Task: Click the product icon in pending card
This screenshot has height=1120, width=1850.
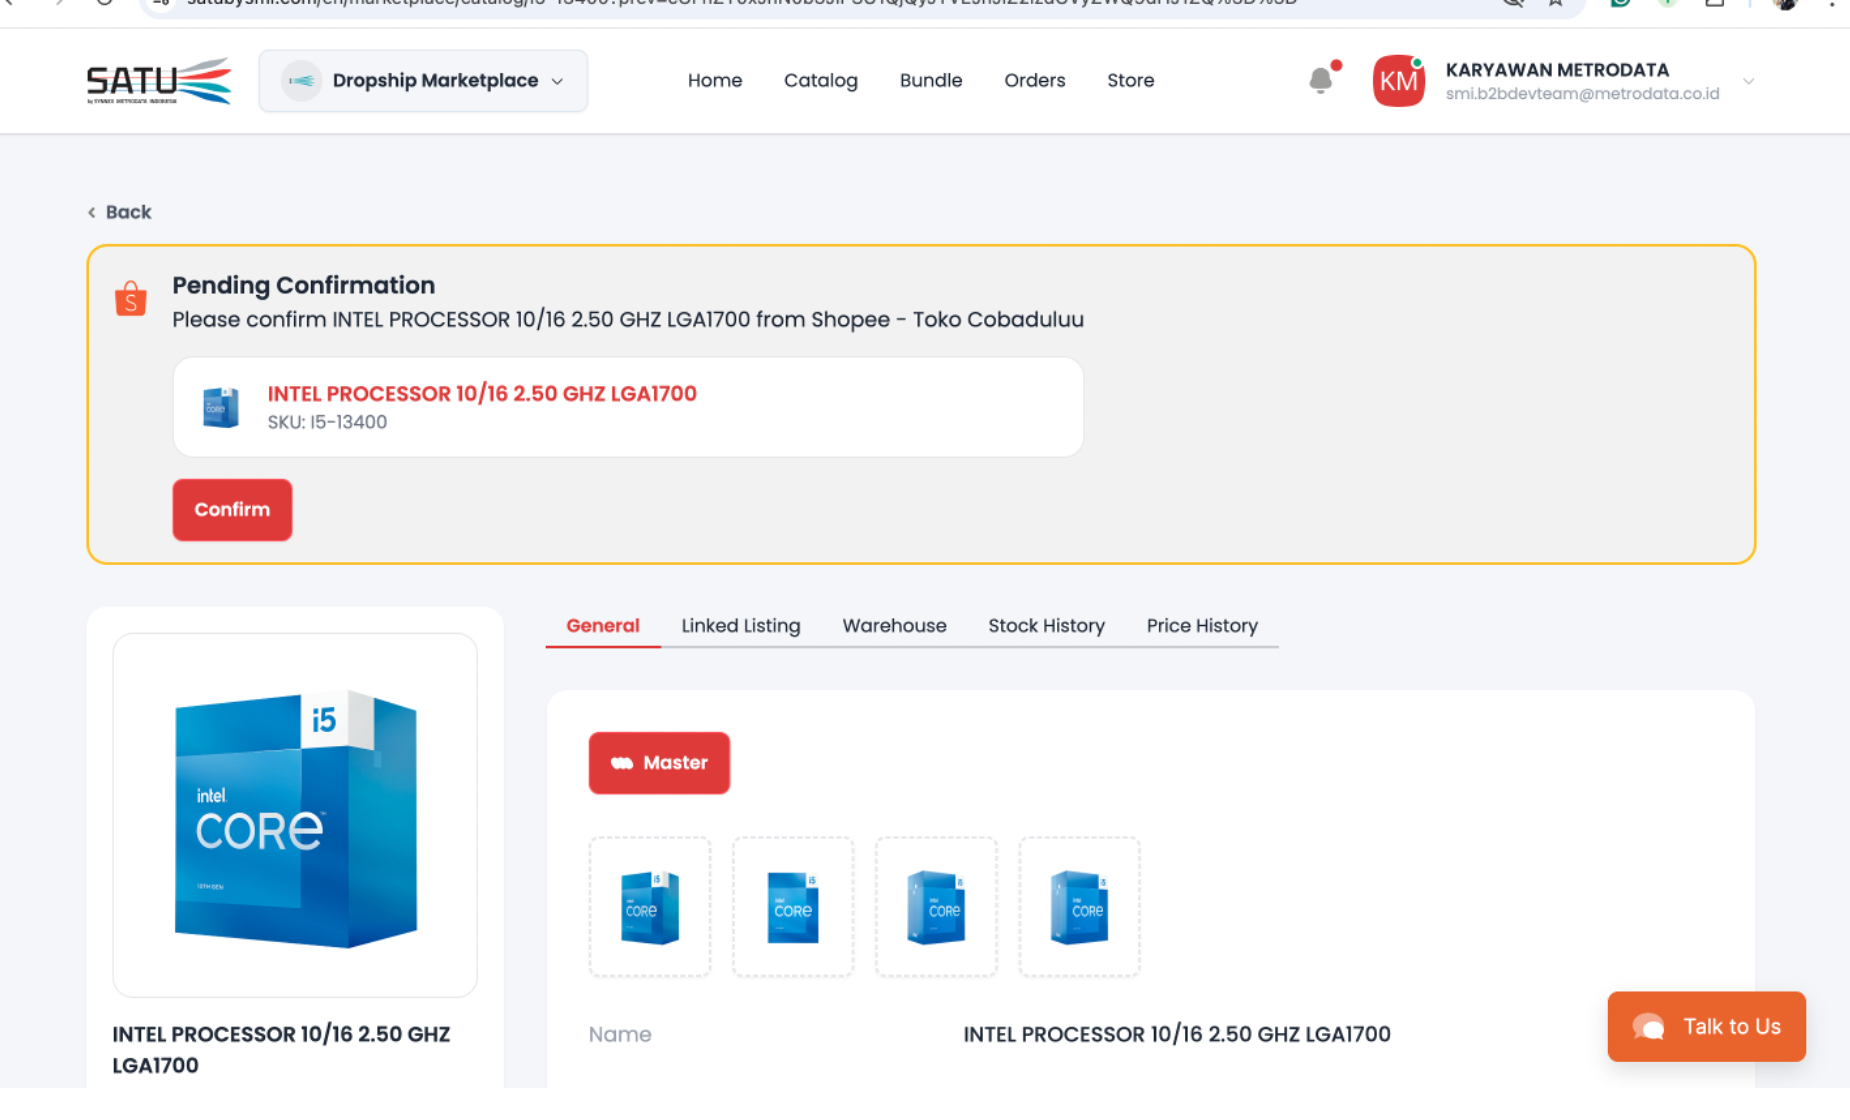Action: pyautogui.click(x=221, y=407)
